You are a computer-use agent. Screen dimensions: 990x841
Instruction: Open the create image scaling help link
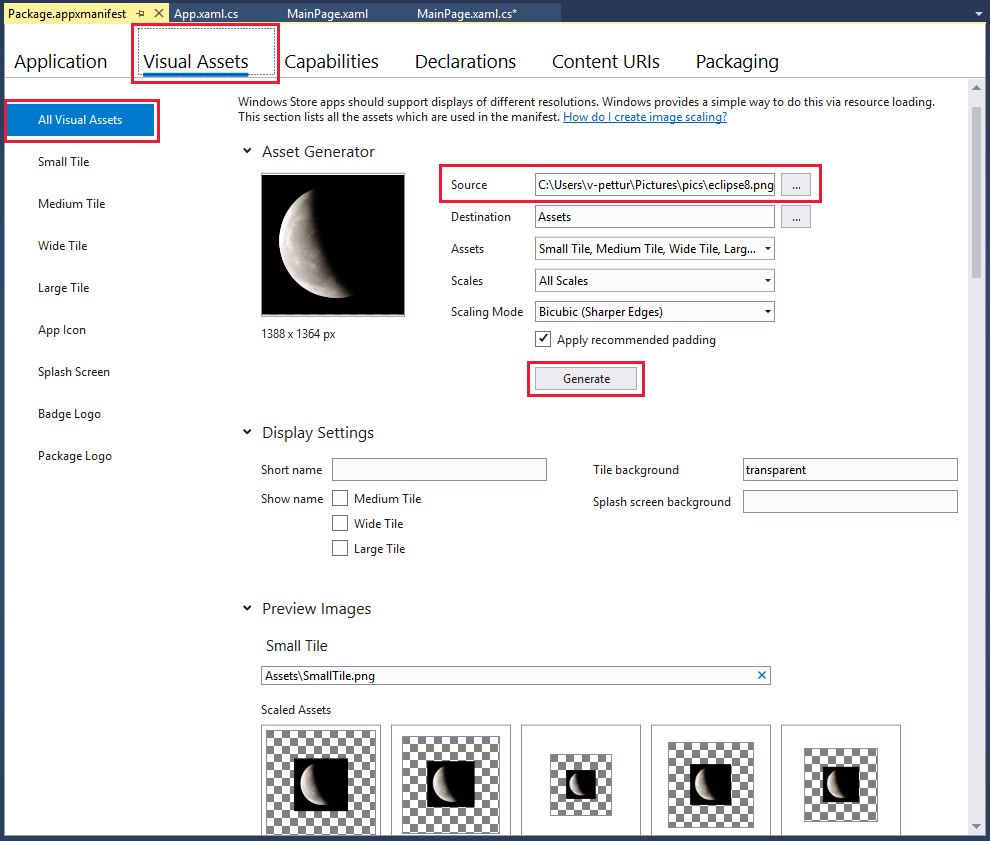point(645,117)
